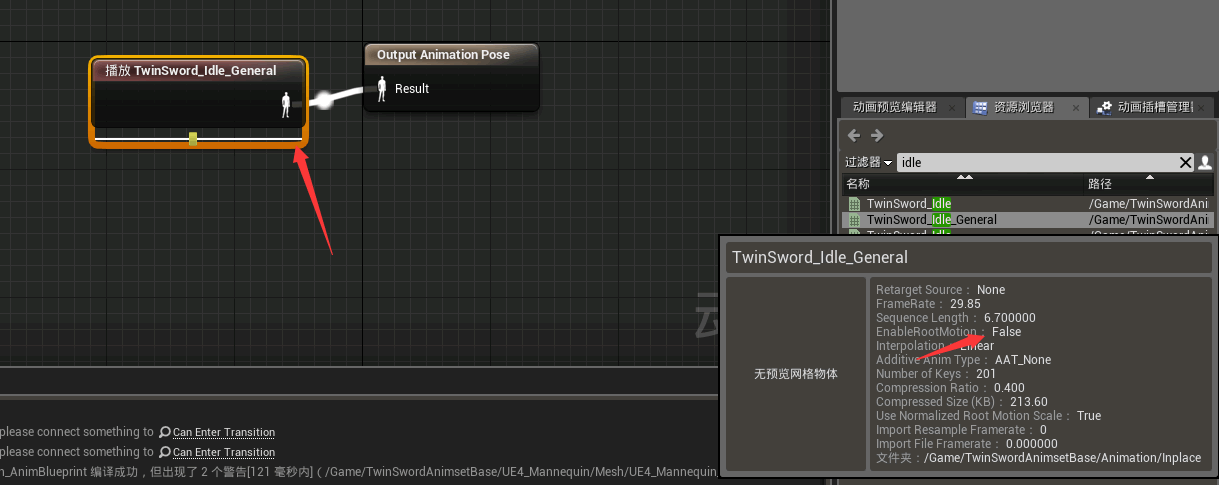Sort the asset list by 路径 column
Image resolution: width=1219 pixels, height=485 pixels.
click(x=1150, y=184)
